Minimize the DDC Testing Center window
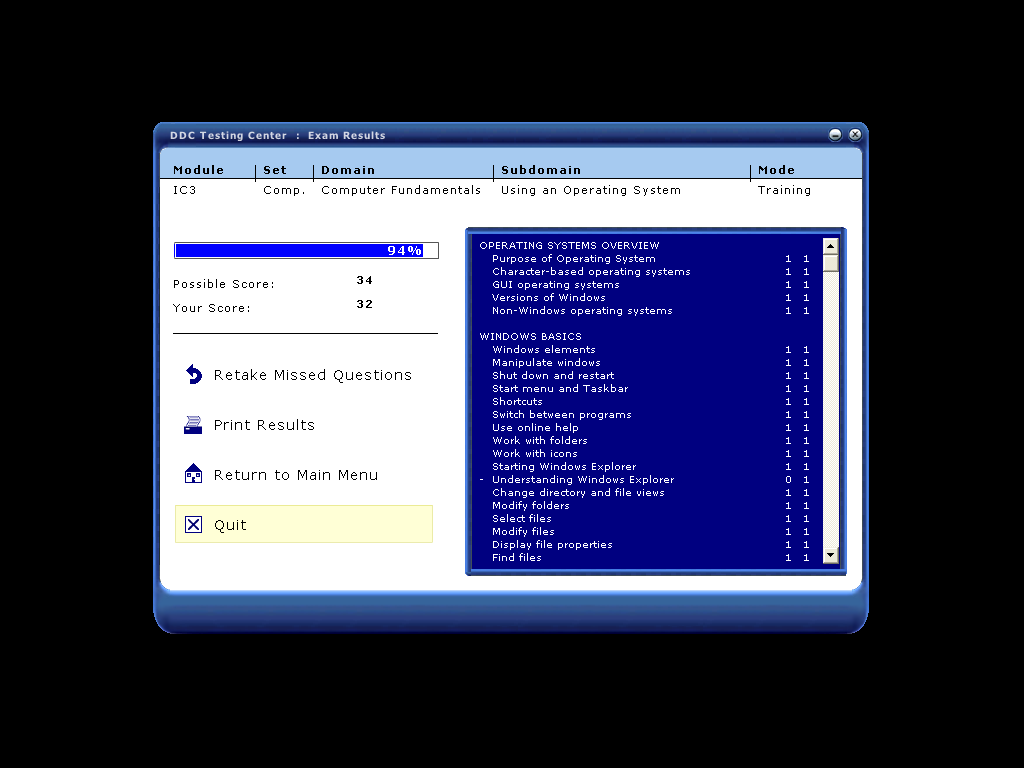The image size is (1024, 768). [835, 135]
